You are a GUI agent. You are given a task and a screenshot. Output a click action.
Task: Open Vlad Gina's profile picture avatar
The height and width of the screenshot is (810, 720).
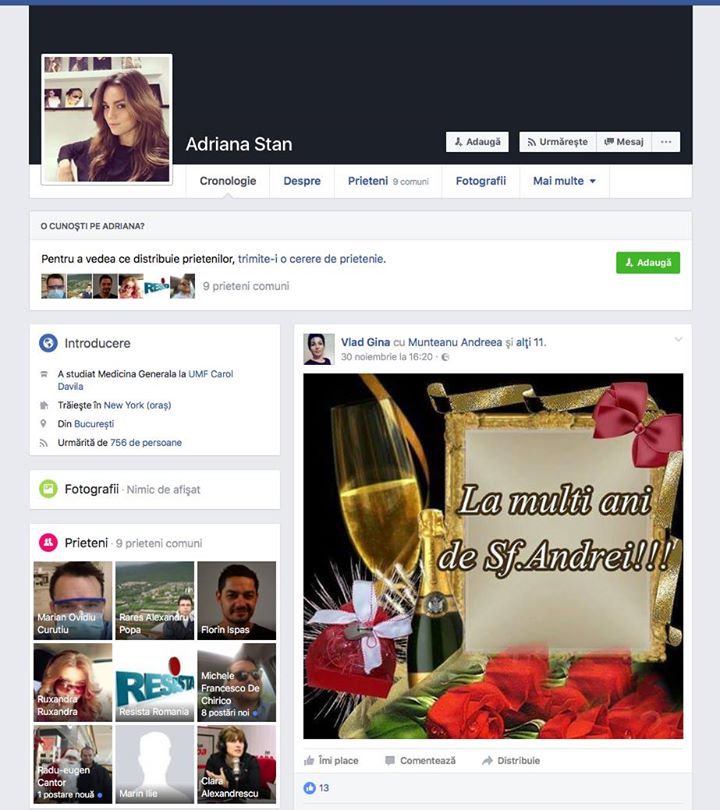point(319,349)
